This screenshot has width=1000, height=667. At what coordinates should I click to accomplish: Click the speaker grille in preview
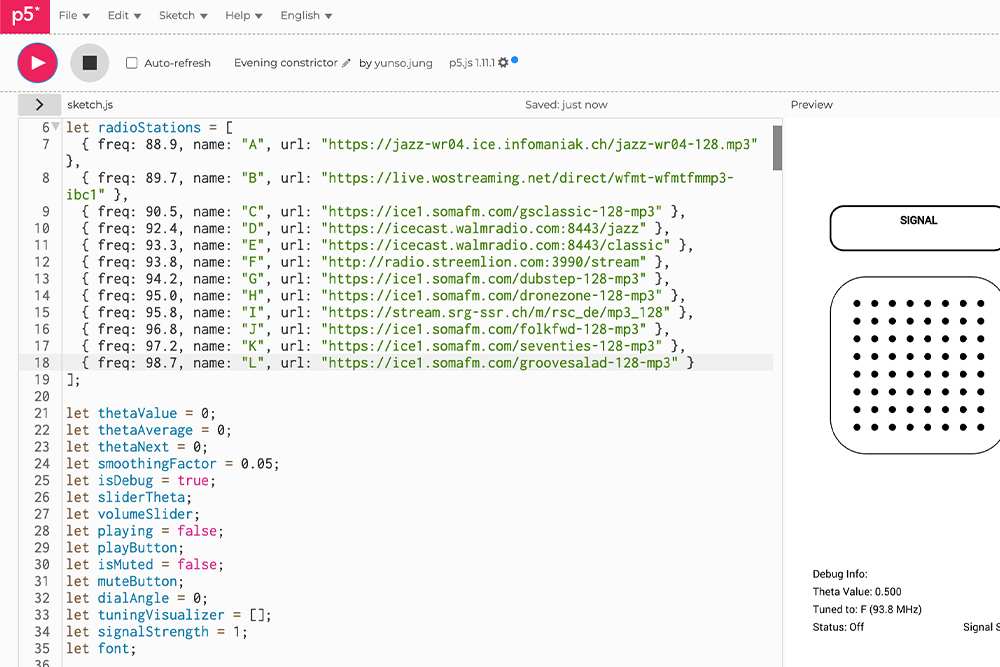(x=915, y=365)
